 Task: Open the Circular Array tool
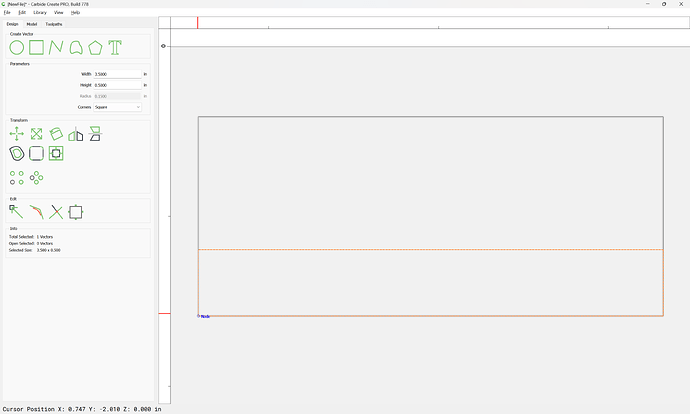click(36, 178)
